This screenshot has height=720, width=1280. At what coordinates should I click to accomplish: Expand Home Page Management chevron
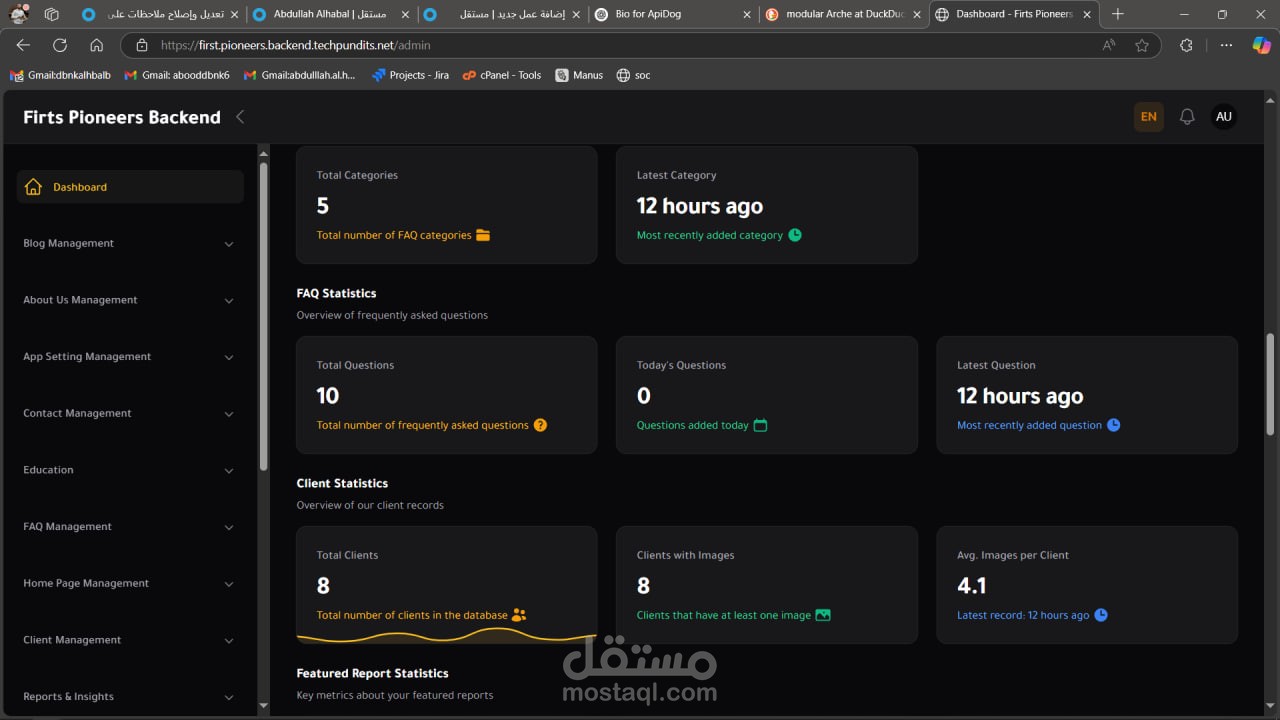click(x=229, y=584)
